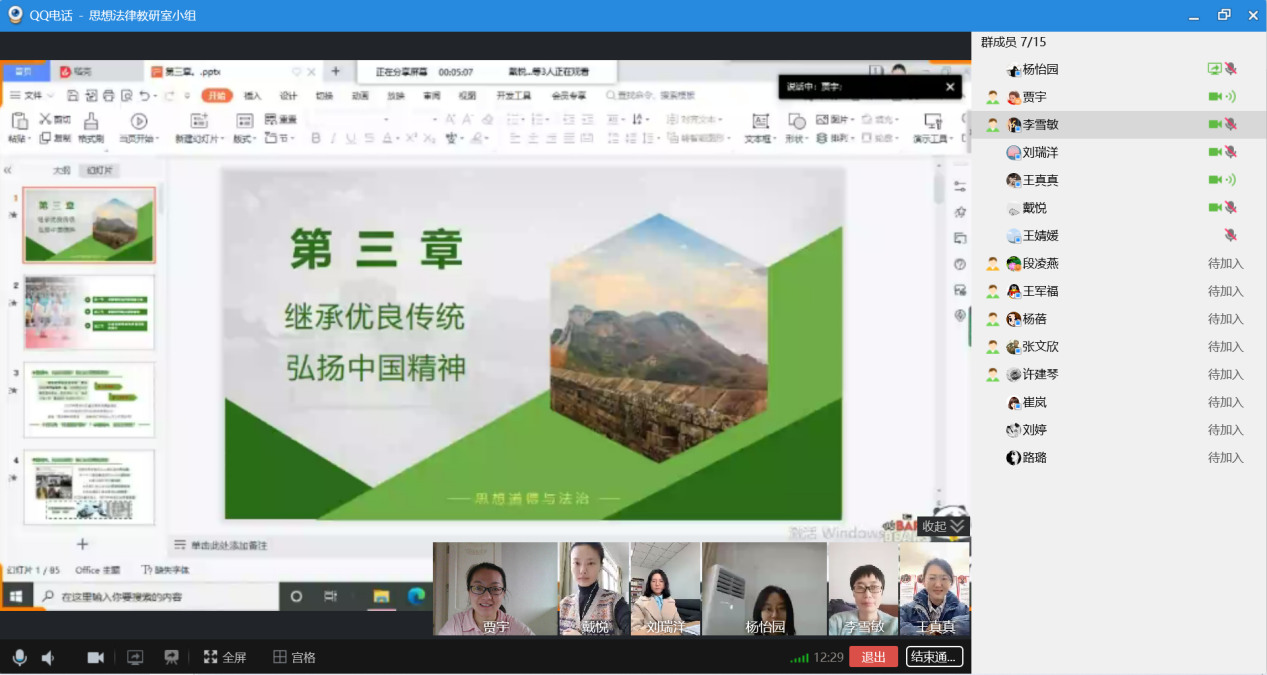Click the 结束通... end call button
Screen dimensions: 1267x675
(x=935, y=657)
